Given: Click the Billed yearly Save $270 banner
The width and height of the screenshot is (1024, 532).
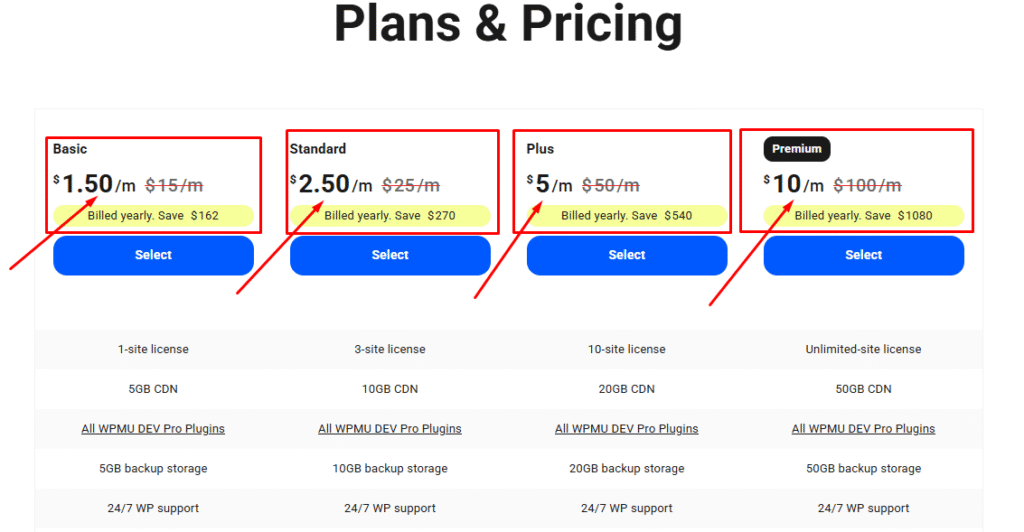Looking at the screenshot, I should coord(390,215).
